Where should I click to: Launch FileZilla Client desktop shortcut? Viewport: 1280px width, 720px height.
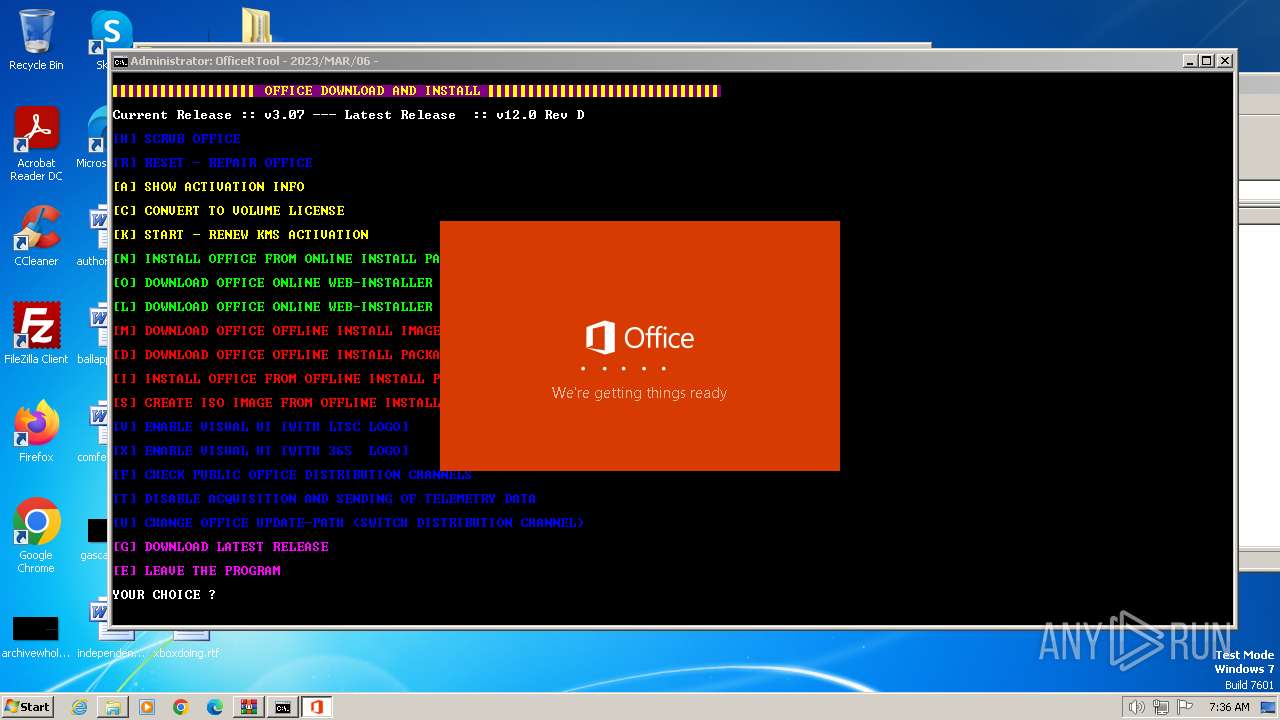36,333
